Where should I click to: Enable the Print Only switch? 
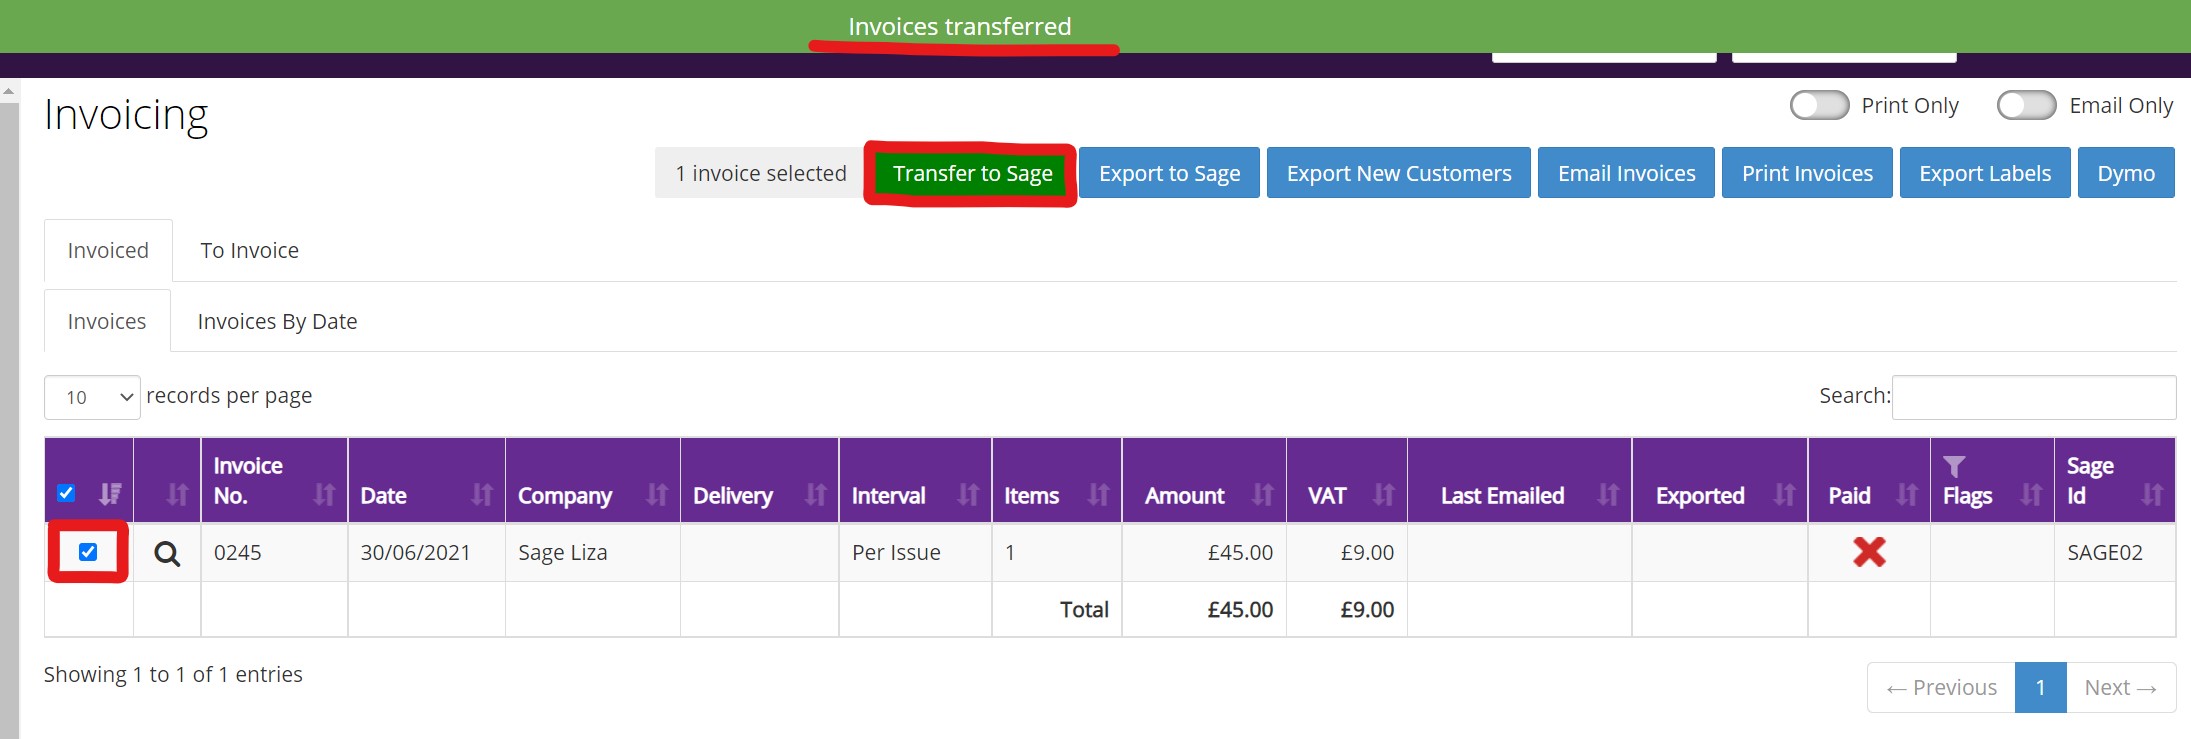(x=1819, y=105)
